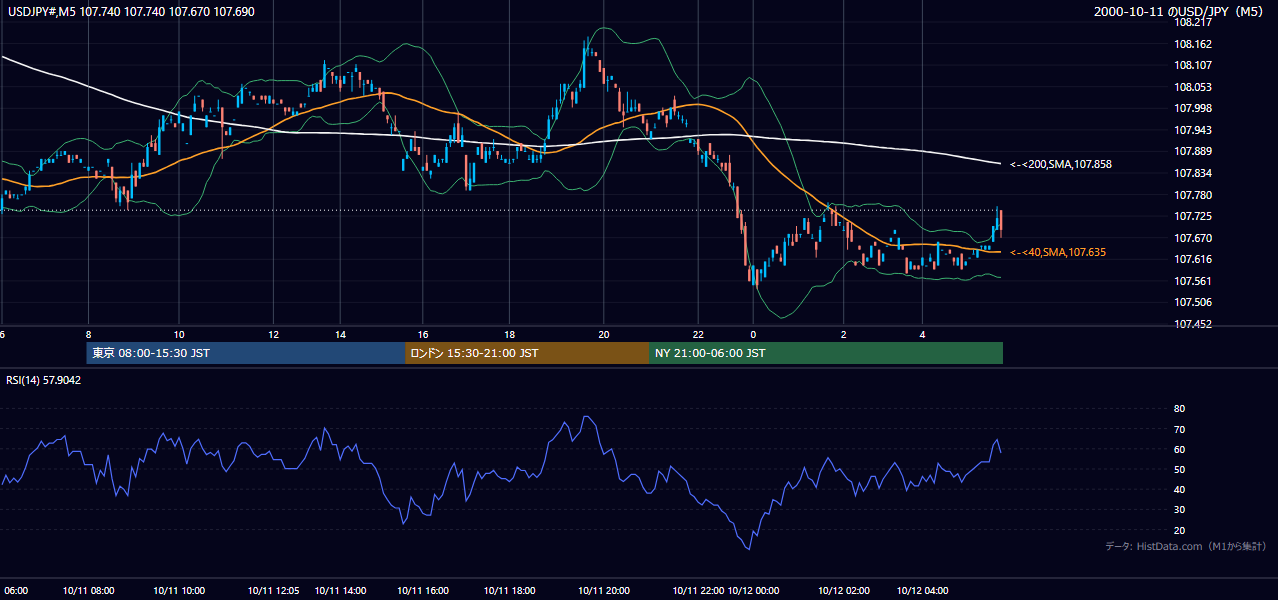This screenshot has width=1278, height=600.
Task: Click the 2000-10-11 USD/JPY (M5) chart title
Action: point(1180,11)
